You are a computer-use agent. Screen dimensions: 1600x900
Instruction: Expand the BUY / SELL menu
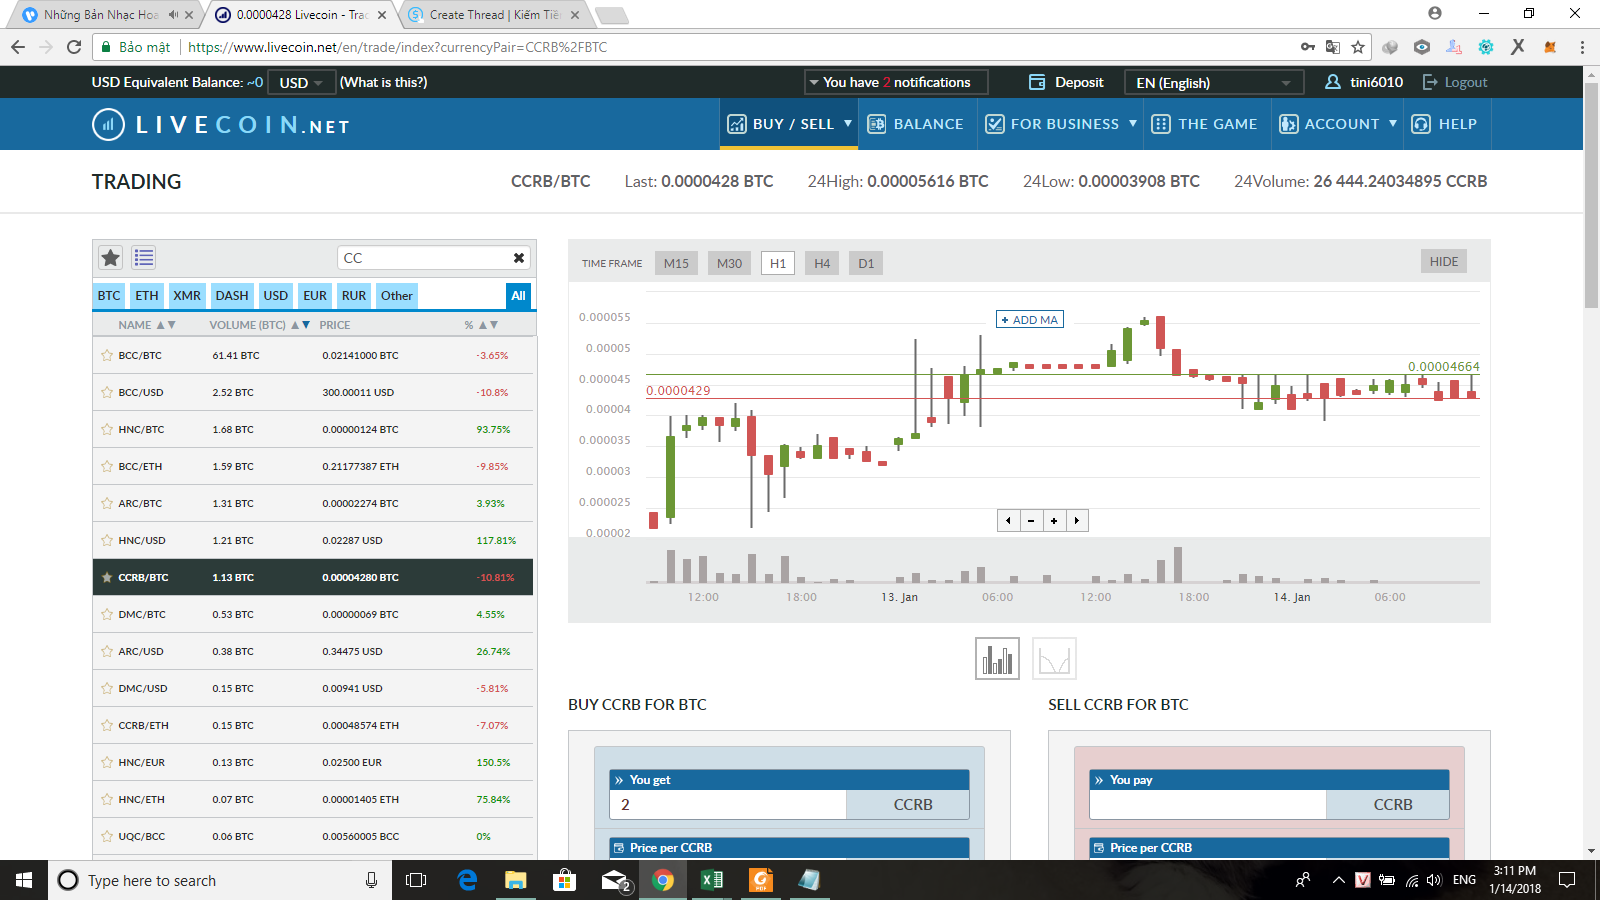790,124
